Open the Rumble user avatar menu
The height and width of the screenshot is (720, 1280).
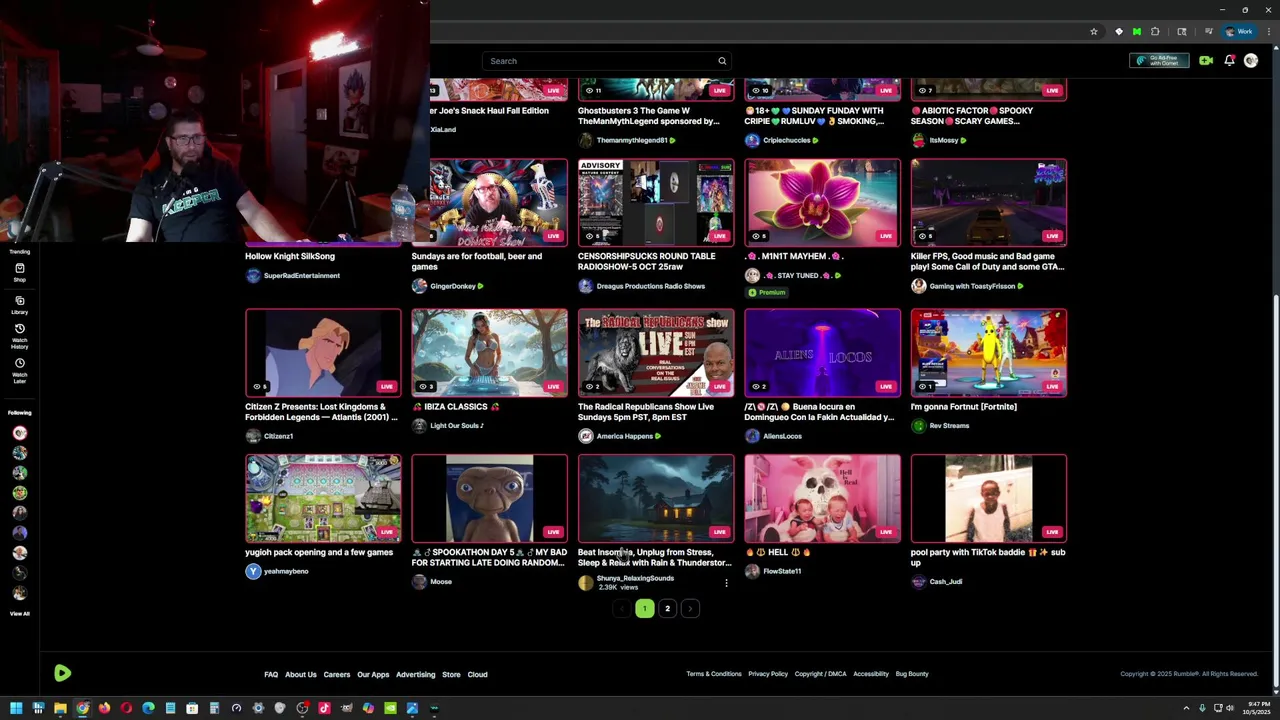(1251, 60)
